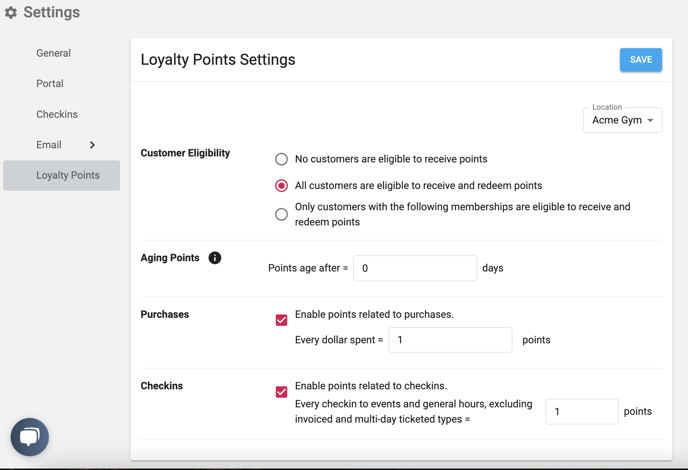Open the Location dropdown showing Acme Gym
The width and height of the screenshot is (688, 470).
(622, 120)
